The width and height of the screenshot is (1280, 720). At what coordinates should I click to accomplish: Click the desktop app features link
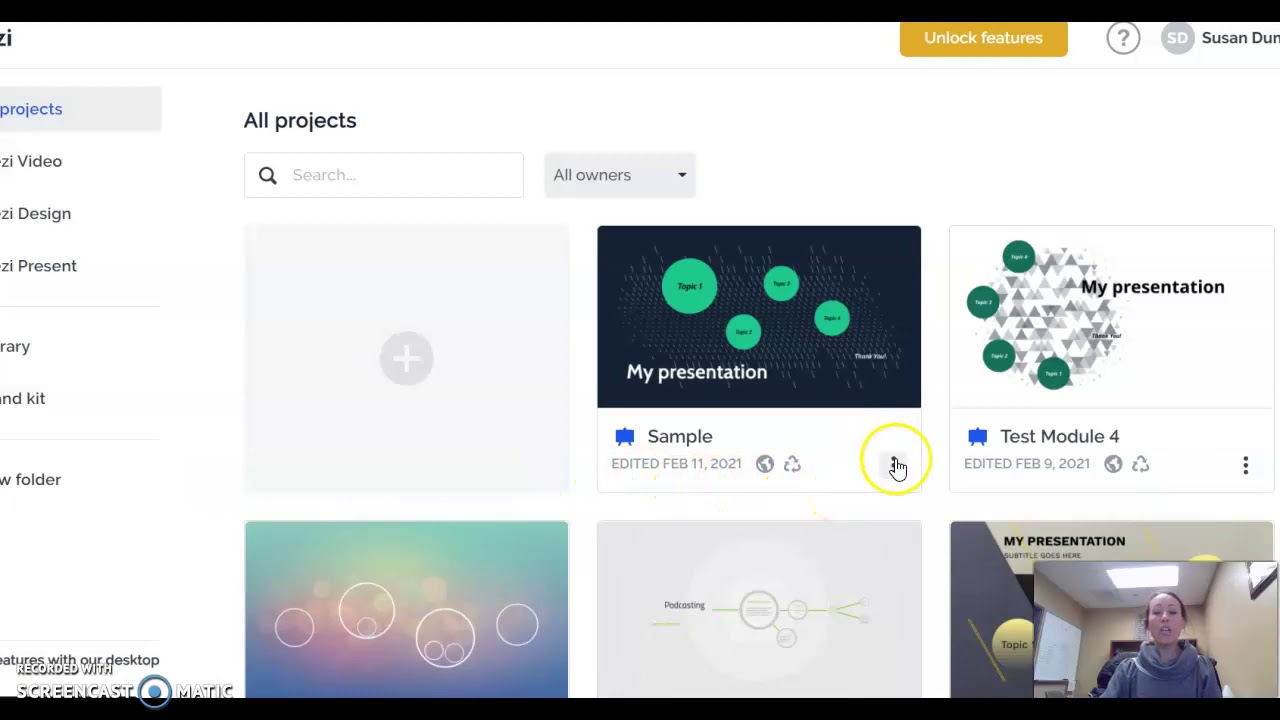[x=80, y=660]
